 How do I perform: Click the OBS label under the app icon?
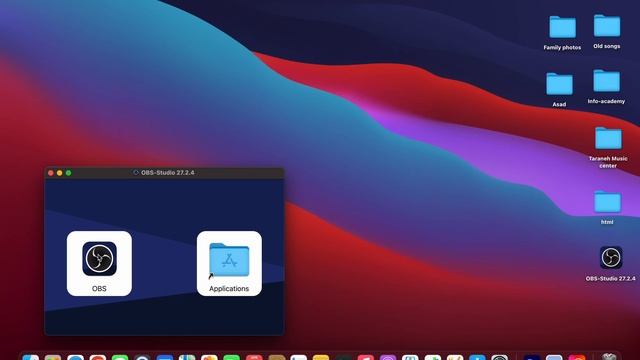pyautogui.click(x=99, y=289)
